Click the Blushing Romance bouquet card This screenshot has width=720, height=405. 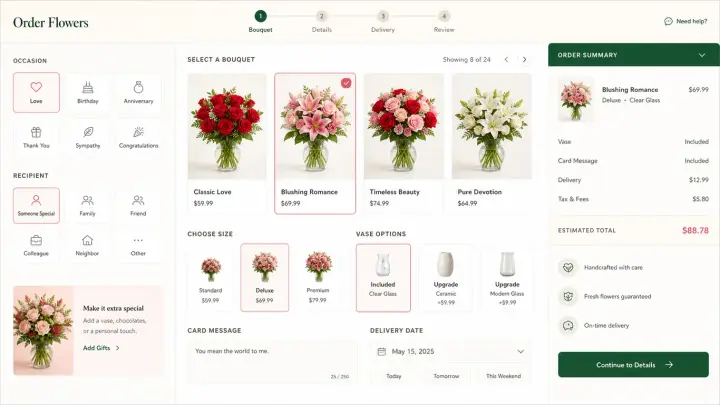pyautogui.click(x=315, y=143)
